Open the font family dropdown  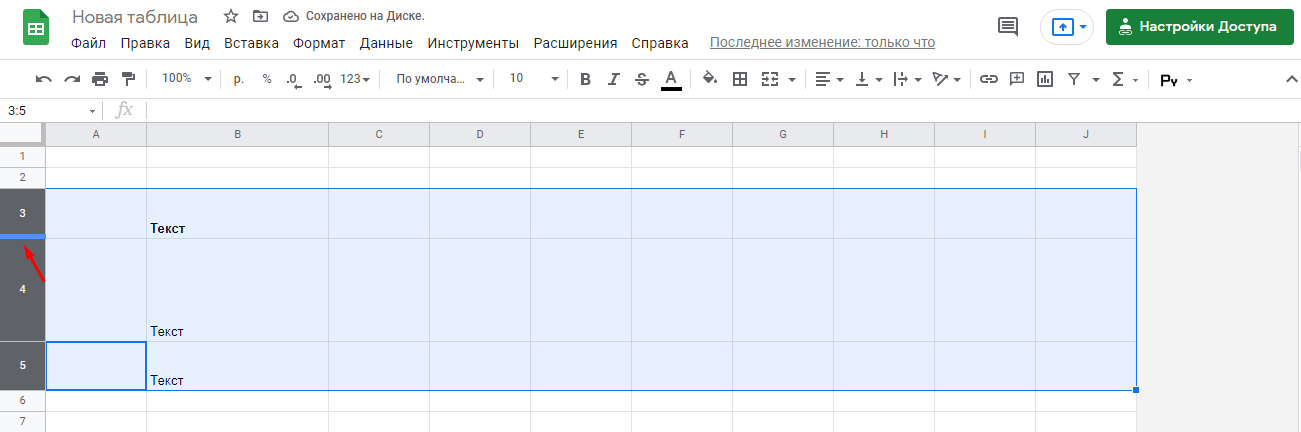[440, 79]
